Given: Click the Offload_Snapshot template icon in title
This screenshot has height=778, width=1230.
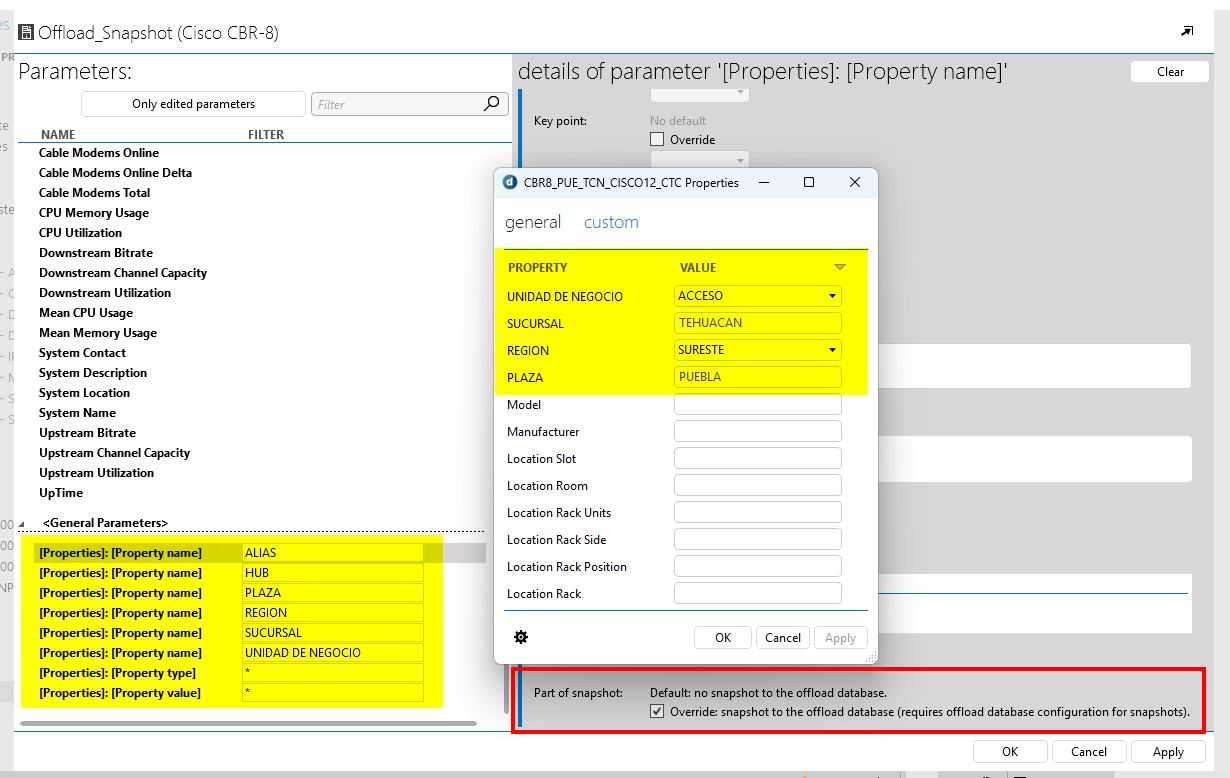Looking at the screenshot, I should click(26, 33).
